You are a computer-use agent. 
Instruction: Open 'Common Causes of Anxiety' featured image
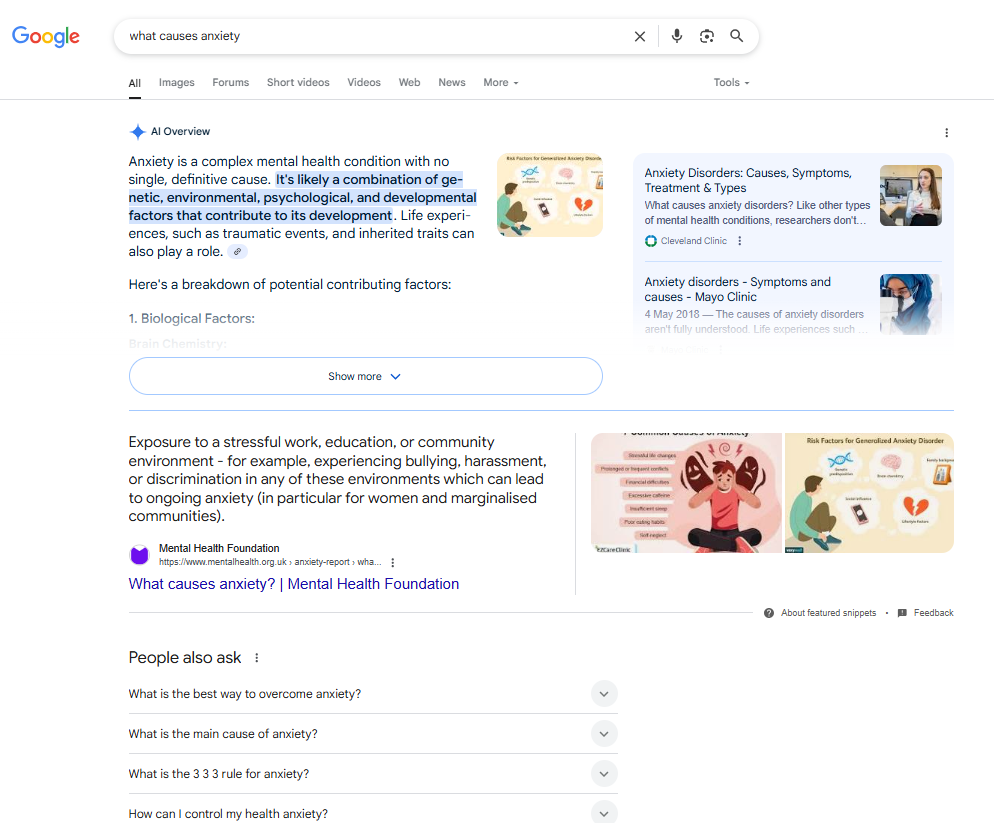[686, 493]
